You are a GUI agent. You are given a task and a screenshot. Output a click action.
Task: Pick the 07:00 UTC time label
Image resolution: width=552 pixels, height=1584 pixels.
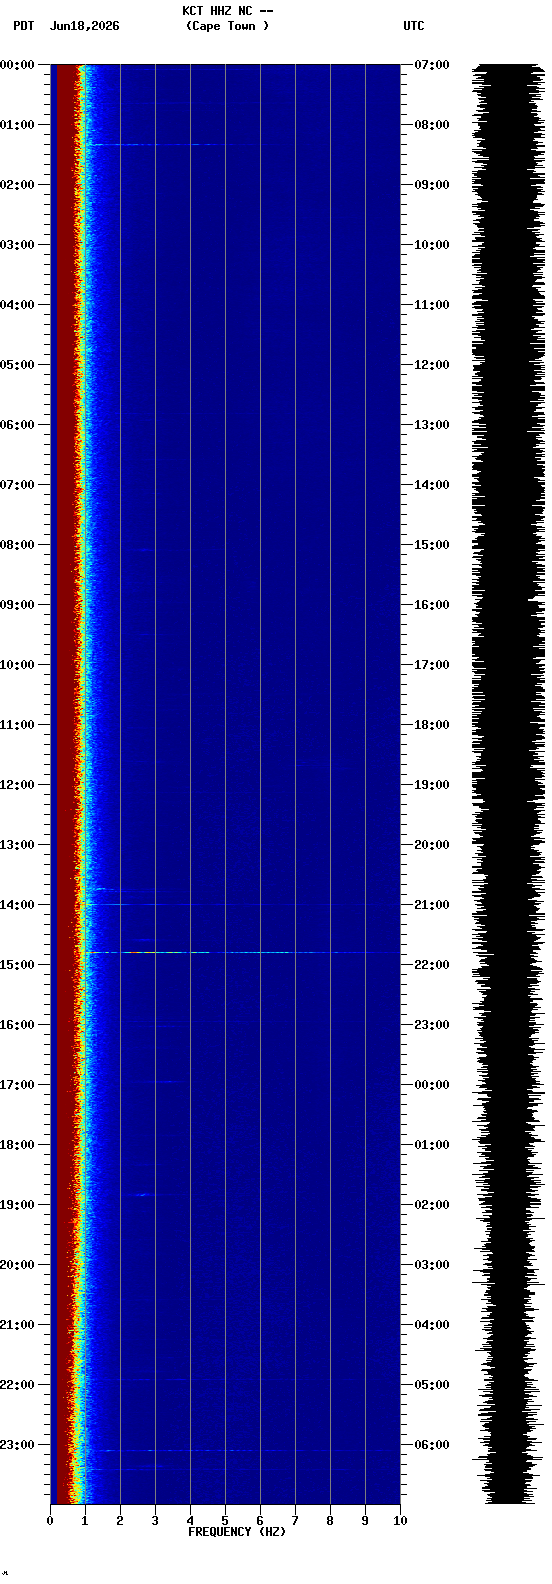[x=432, y=65]
